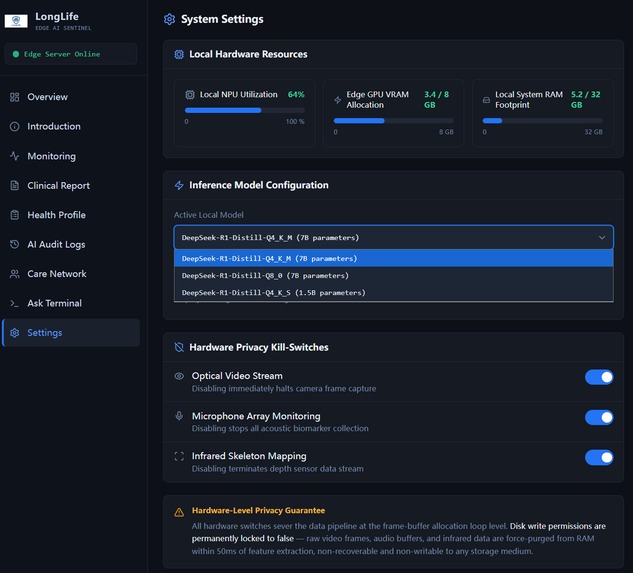Viewport: 633px width, 573px height.
Task: Open the Introduction section
Action: tap(71, 126)
